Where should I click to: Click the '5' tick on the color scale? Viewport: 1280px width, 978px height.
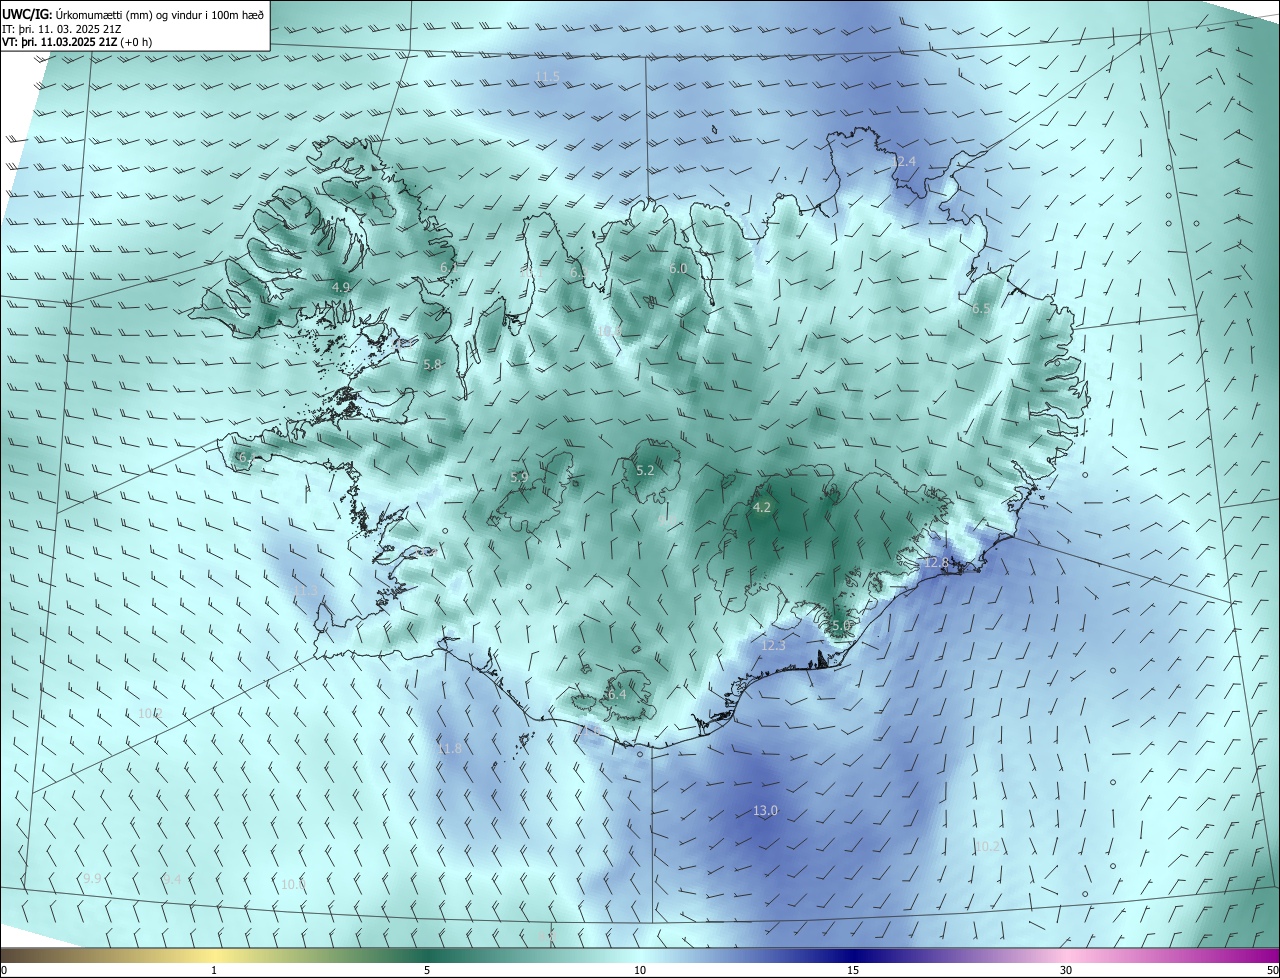click(427, 970)
